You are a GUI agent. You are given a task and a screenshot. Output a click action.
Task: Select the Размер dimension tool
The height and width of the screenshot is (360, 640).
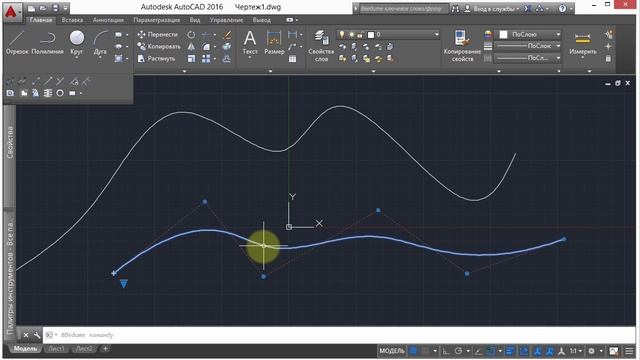[x=274, y=42]
